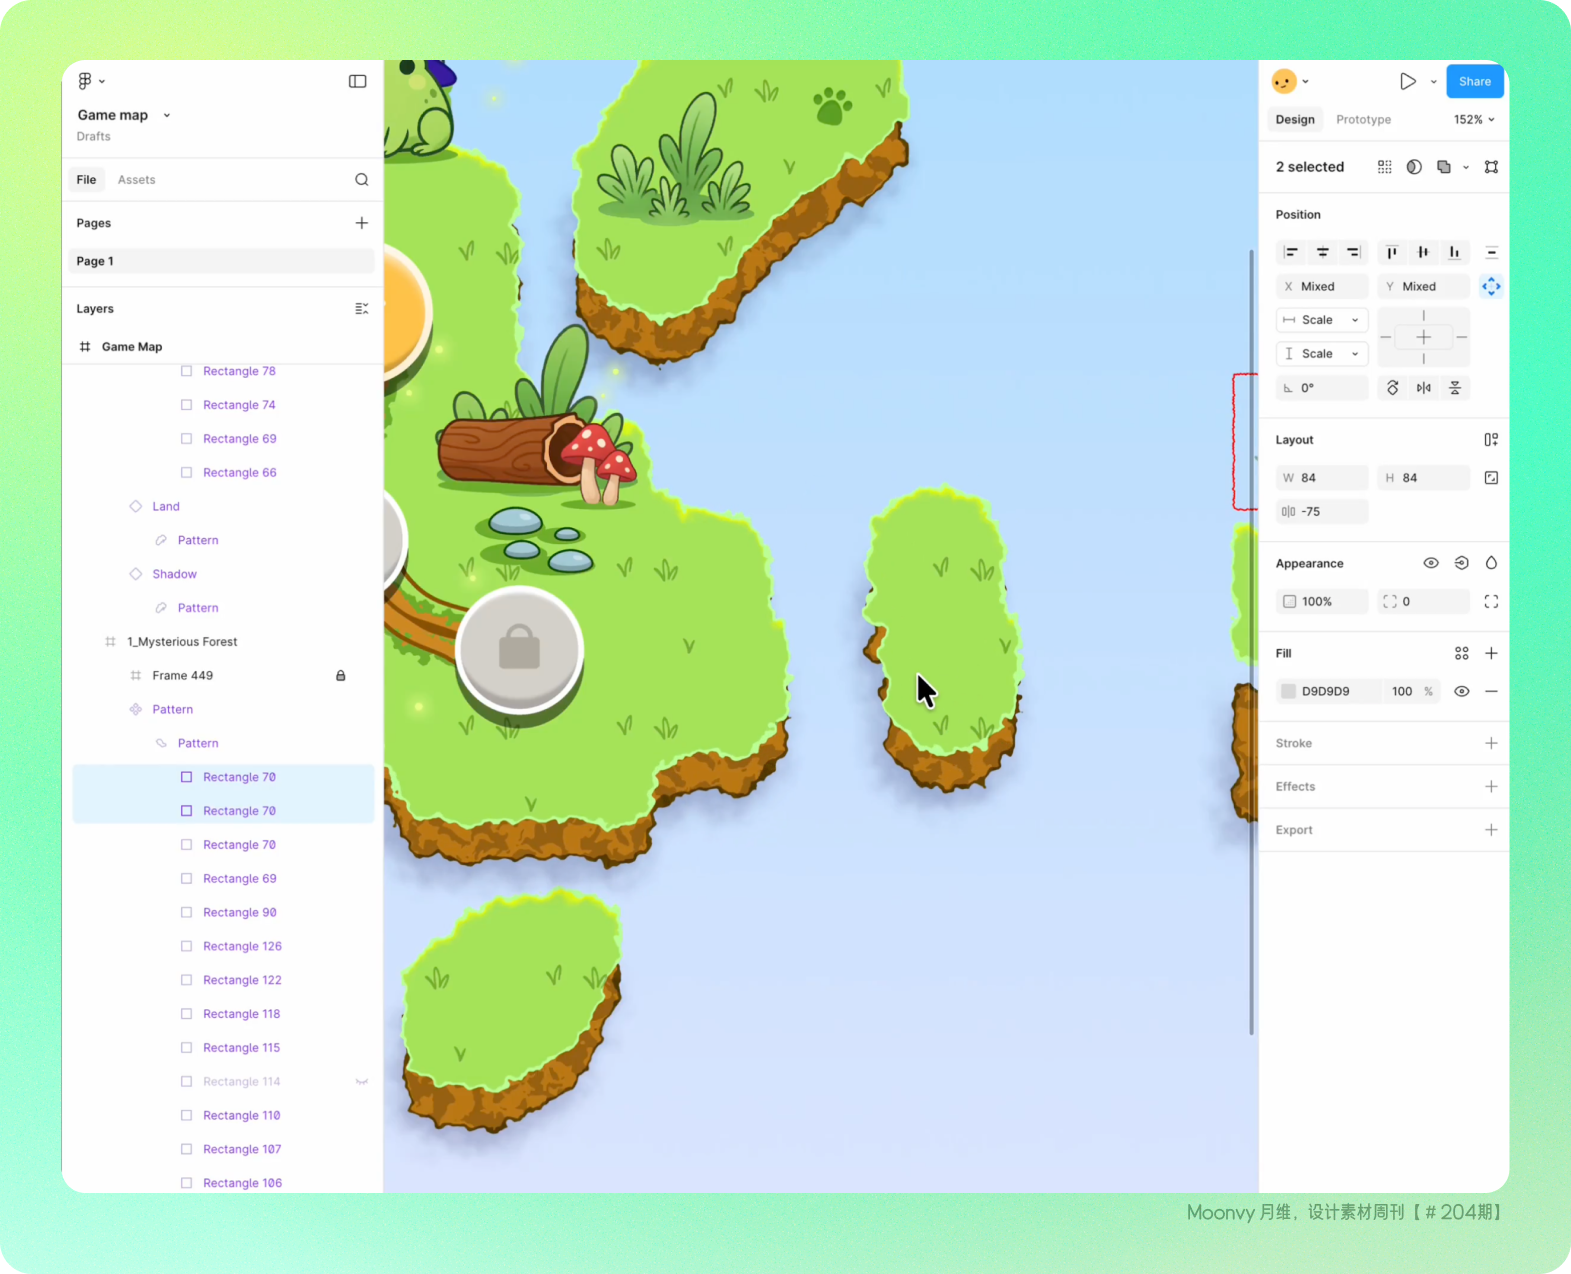Viewport: 1571px width, 1274px height.
Task: Select the Rectangle 126 layer
Action: pyautogui.click(x=242, y=946)
